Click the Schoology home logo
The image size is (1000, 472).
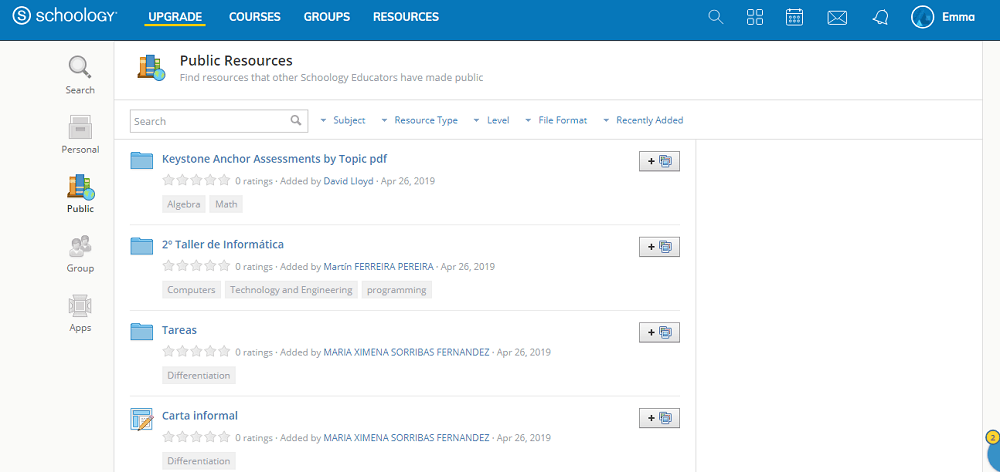(x=65, y=17)
